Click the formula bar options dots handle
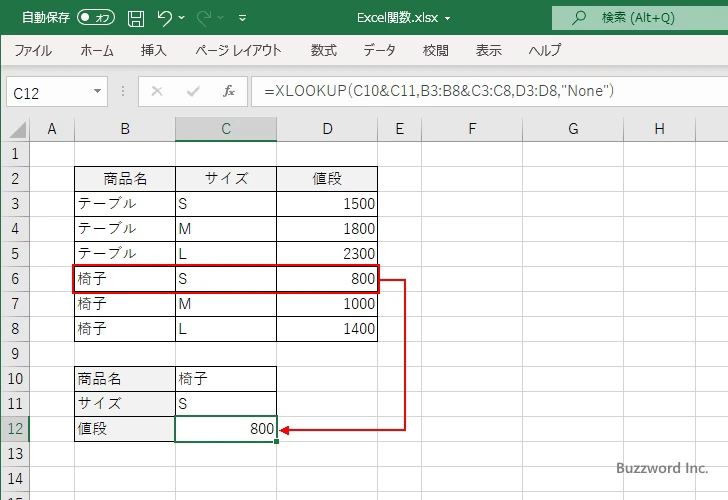 pos(123,91)
